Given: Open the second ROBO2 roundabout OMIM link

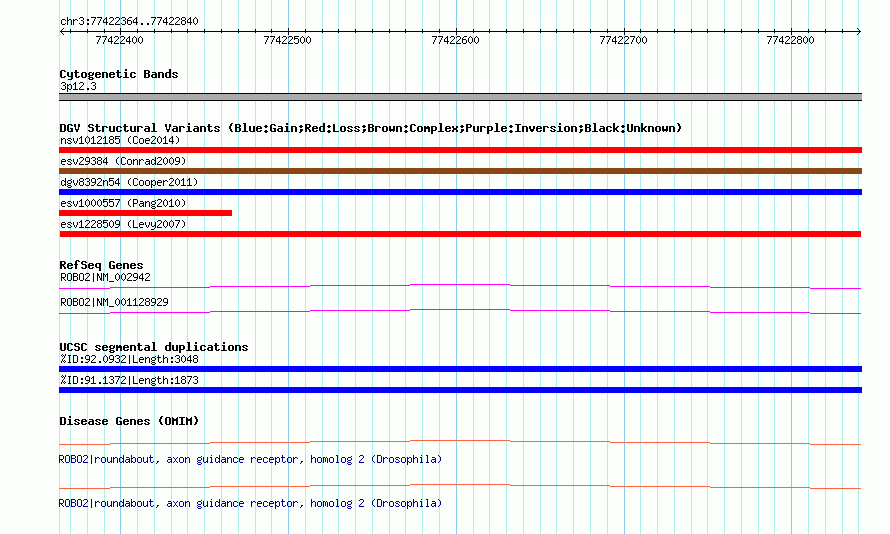Looking at the screenshot, I should click(250, 503).
